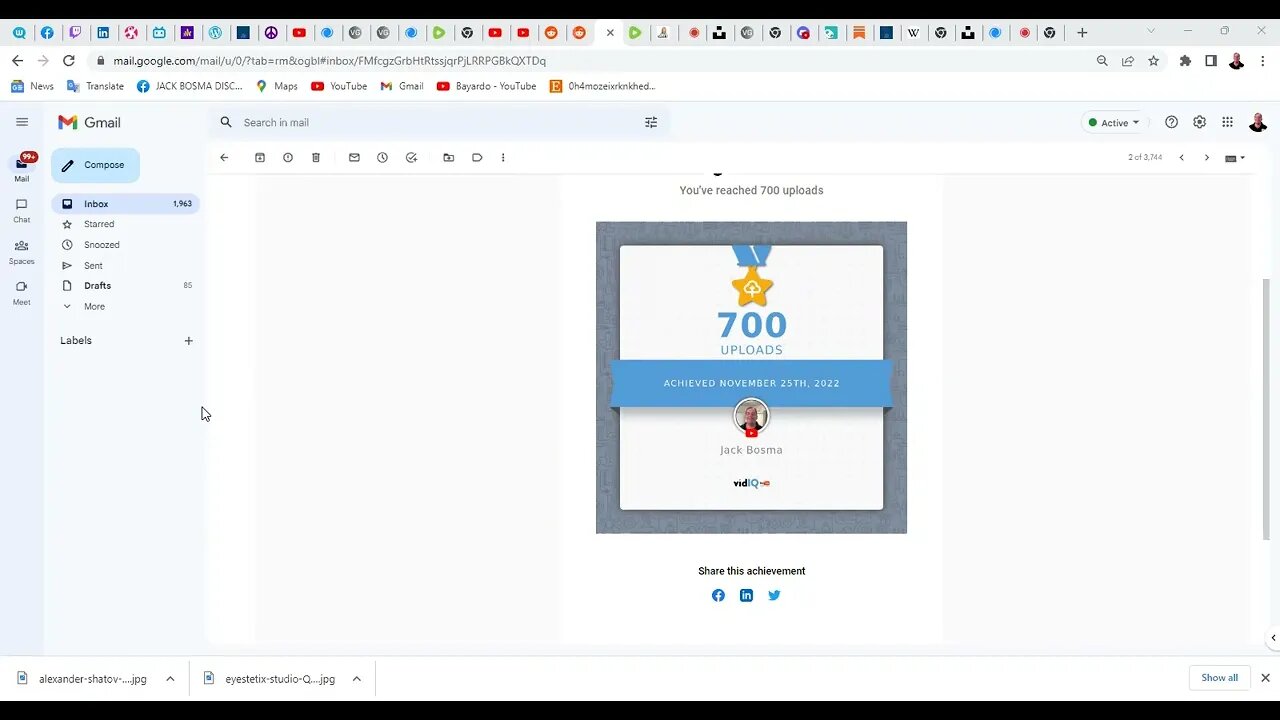Open Gmail settings gear
The width and height of the screenshot is (1280, 720).
pos(1199,122)
